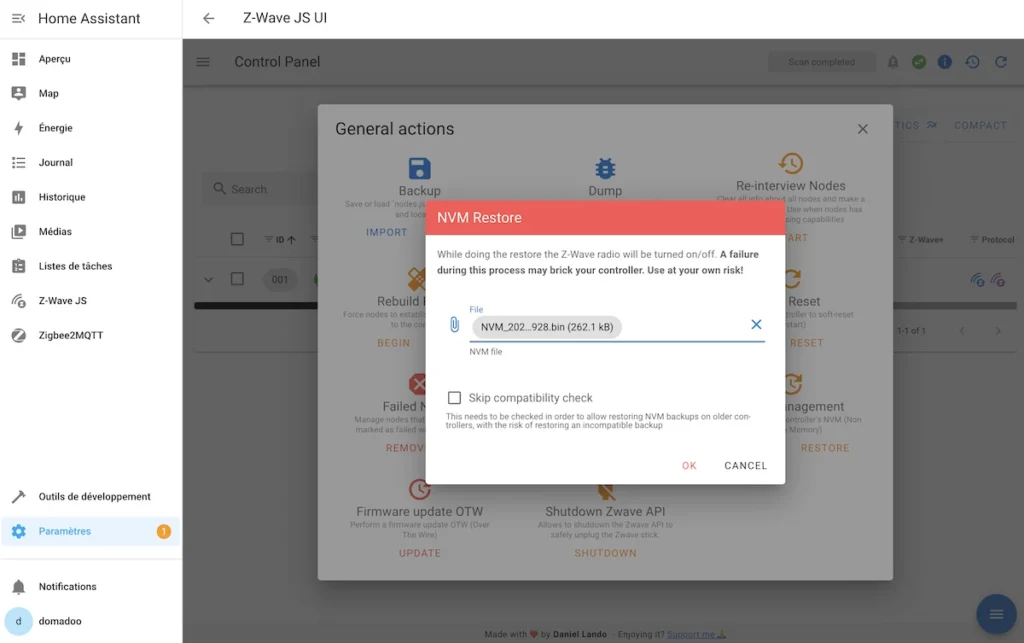Click the paperclip file attach icon
This screenshot has height=643, width=1024.
455,324
